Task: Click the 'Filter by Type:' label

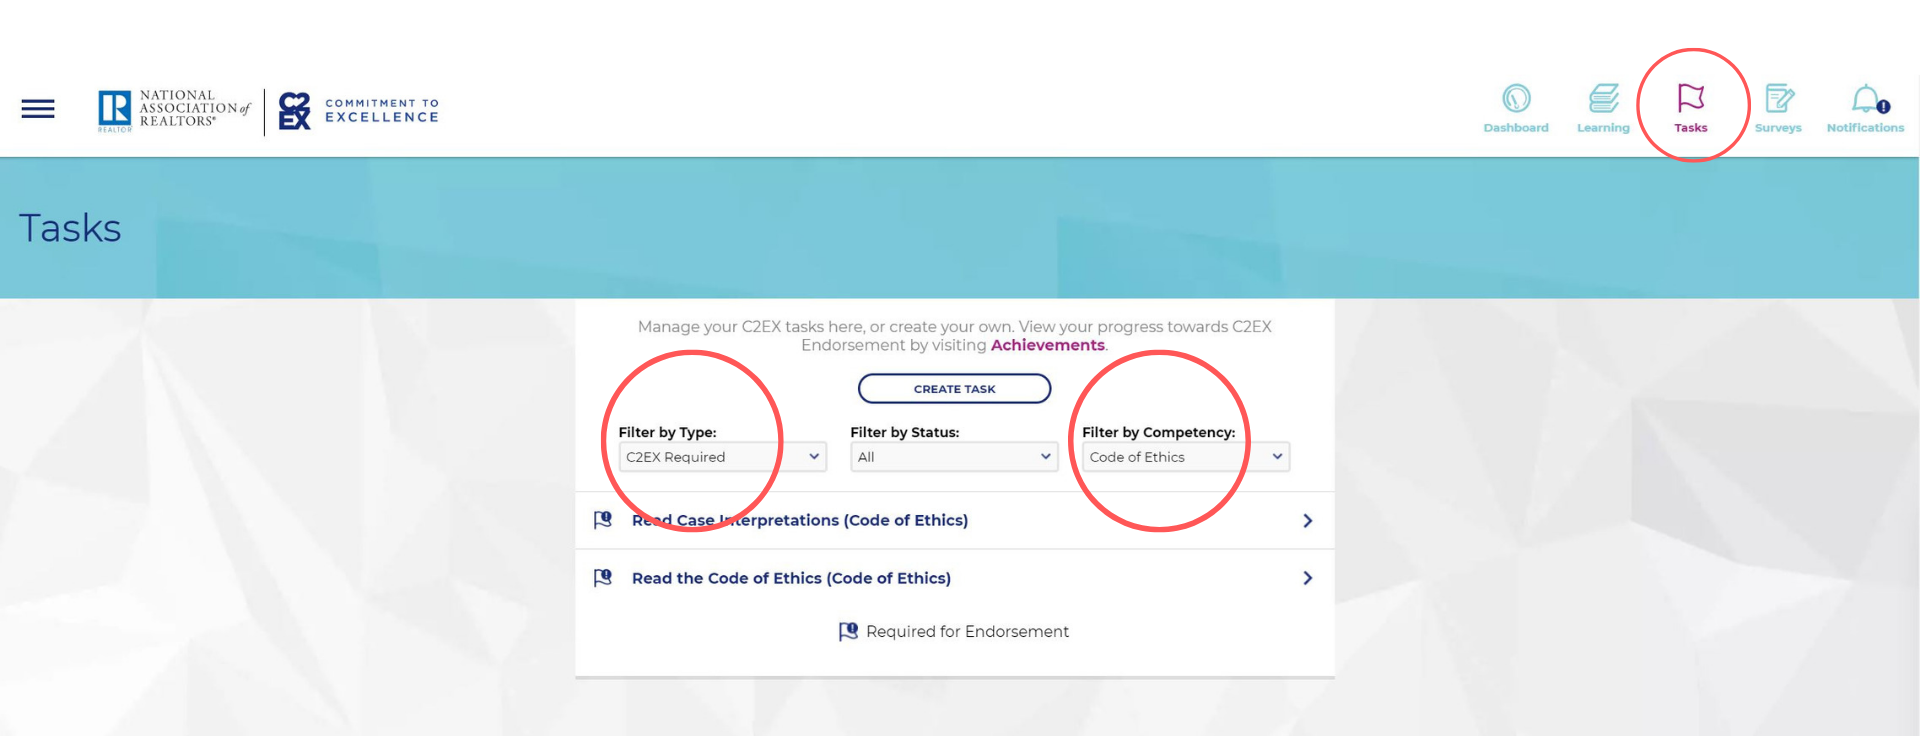Action: (668, 432)
